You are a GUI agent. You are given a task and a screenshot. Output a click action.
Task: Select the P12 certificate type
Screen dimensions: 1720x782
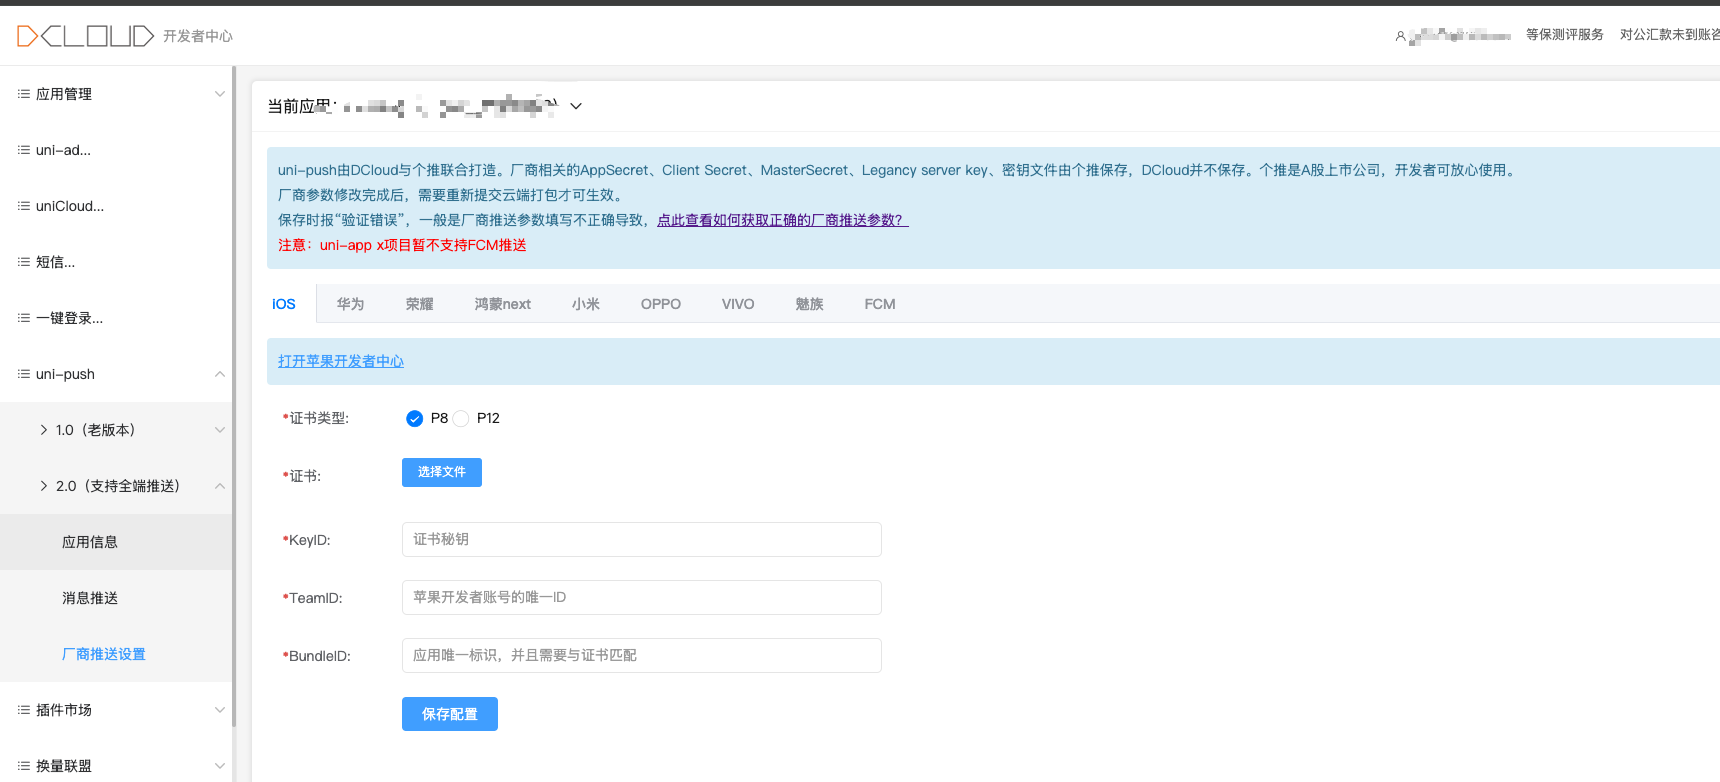(x=461, y=418)
